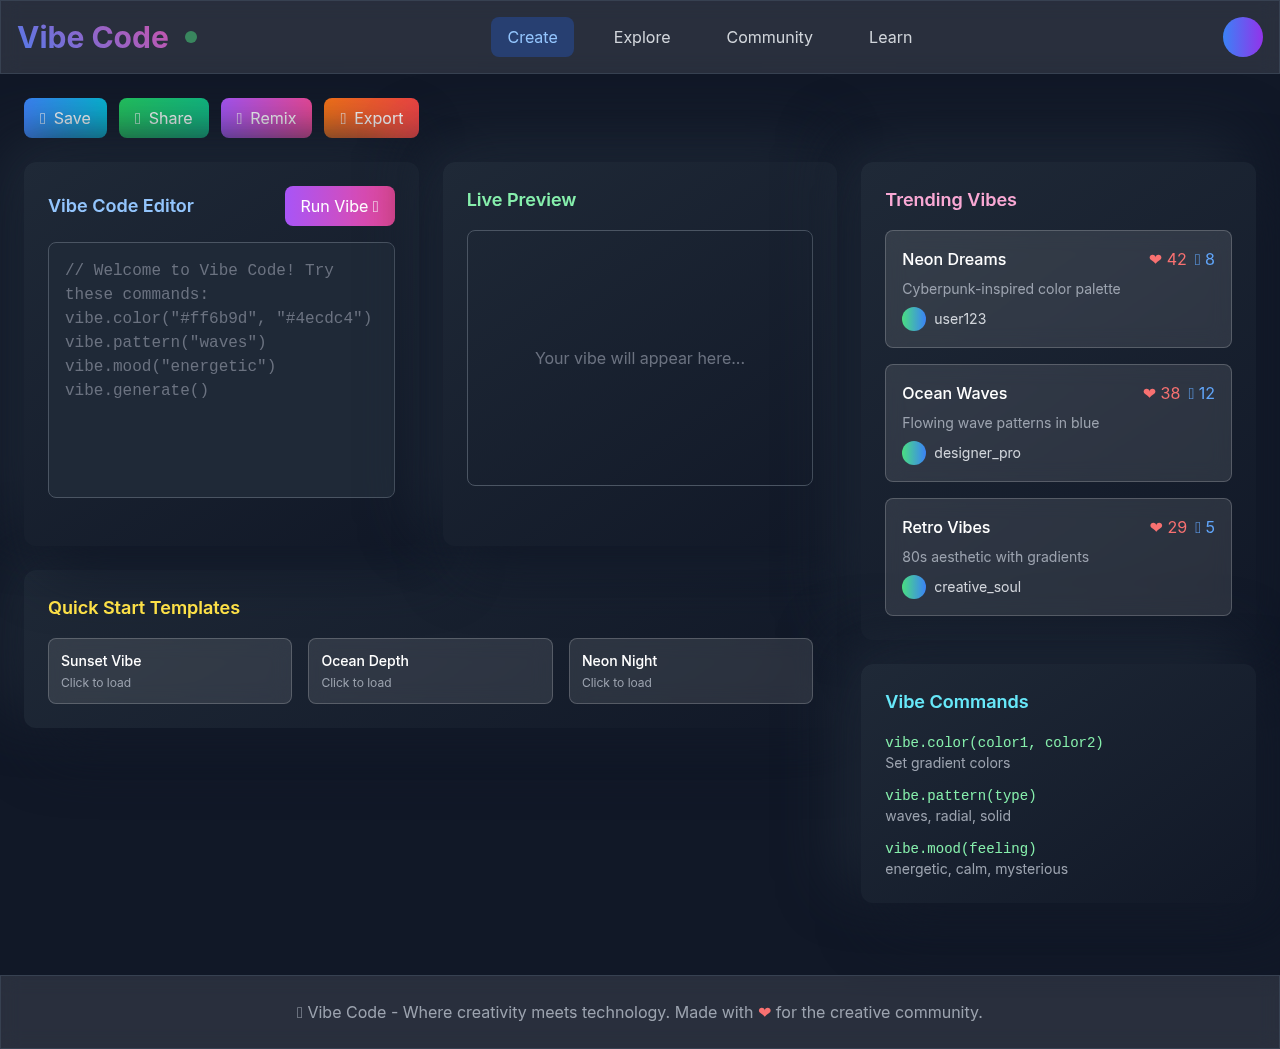The image size is (1280, 1049).
Task: Click the gradient profile avatar in top-right corner
Action: [1242, 37]
